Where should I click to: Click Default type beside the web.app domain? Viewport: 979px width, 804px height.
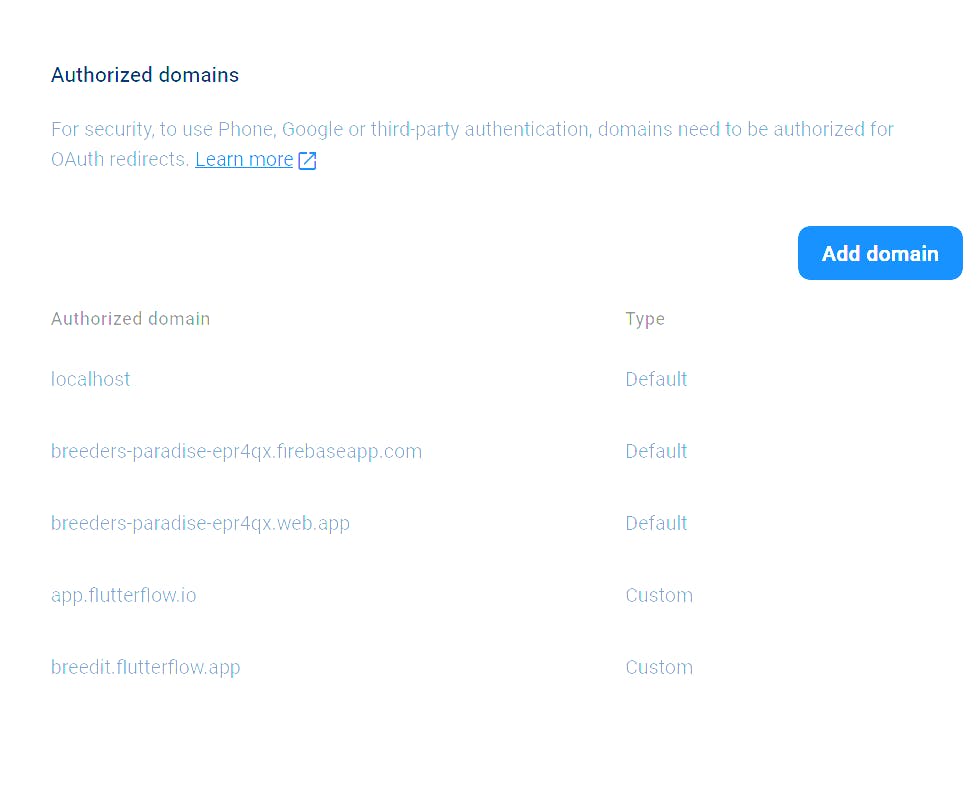(656, 523)
